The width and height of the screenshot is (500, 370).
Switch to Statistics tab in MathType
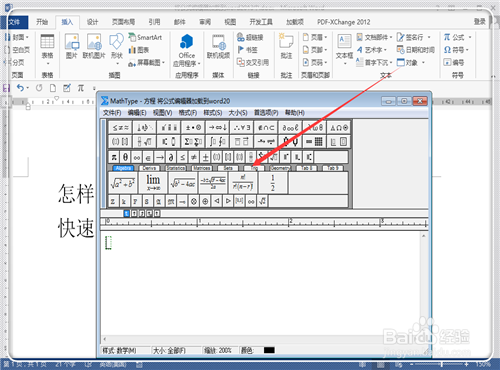click(x=176, y=168)
